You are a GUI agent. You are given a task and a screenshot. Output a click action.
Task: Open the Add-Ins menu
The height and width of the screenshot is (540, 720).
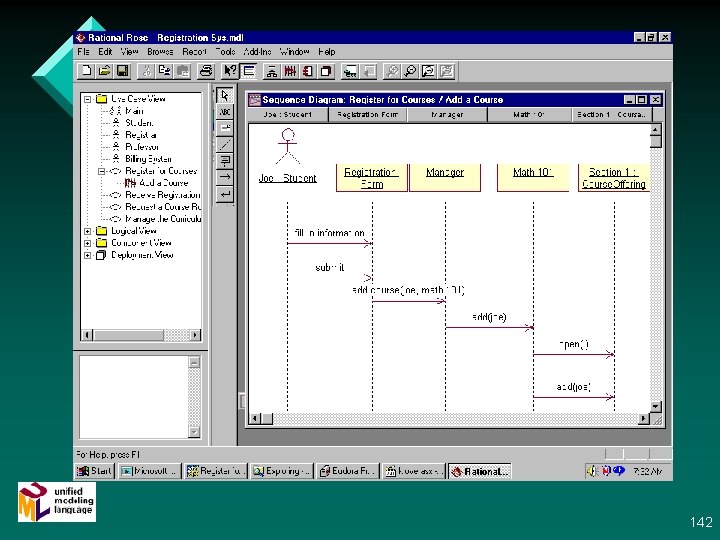coord(257,52)
